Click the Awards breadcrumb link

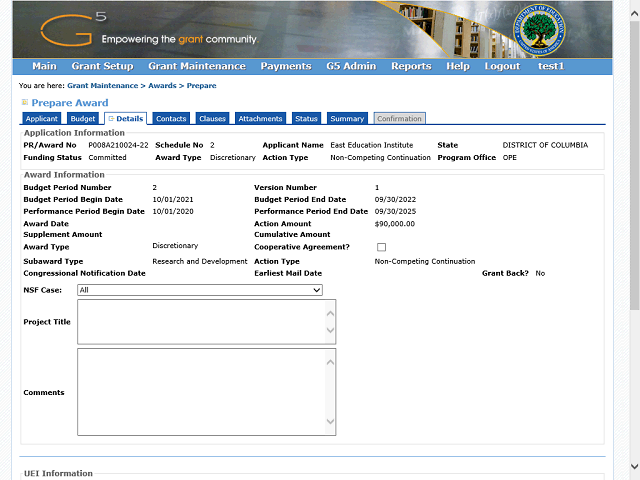(162, 86)
